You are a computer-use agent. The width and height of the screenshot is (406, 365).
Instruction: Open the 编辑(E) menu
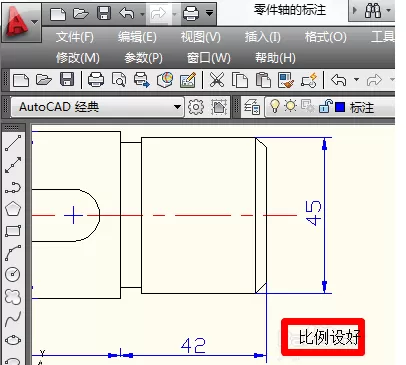coord(137,37)
